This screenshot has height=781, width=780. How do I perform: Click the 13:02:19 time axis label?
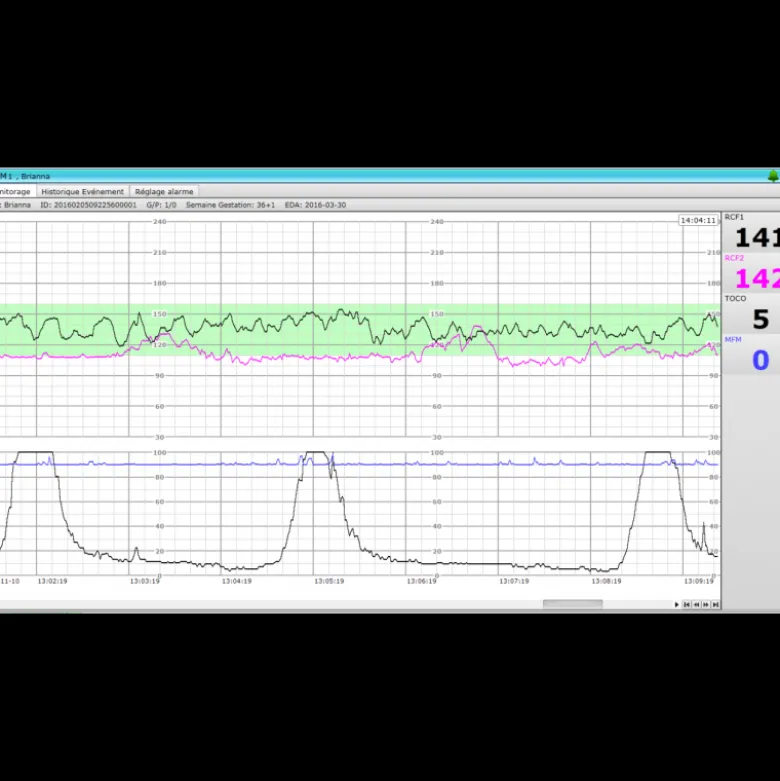52,581
